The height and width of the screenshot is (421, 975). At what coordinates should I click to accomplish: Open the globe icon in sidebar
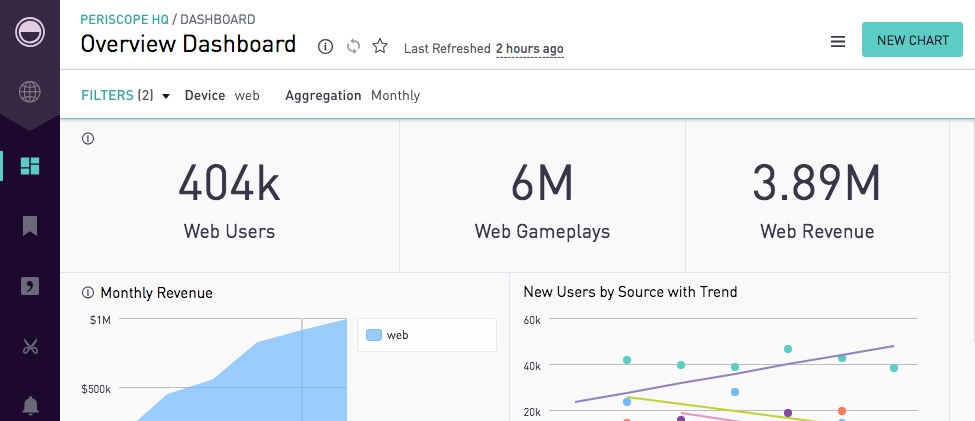pos(30,92)
